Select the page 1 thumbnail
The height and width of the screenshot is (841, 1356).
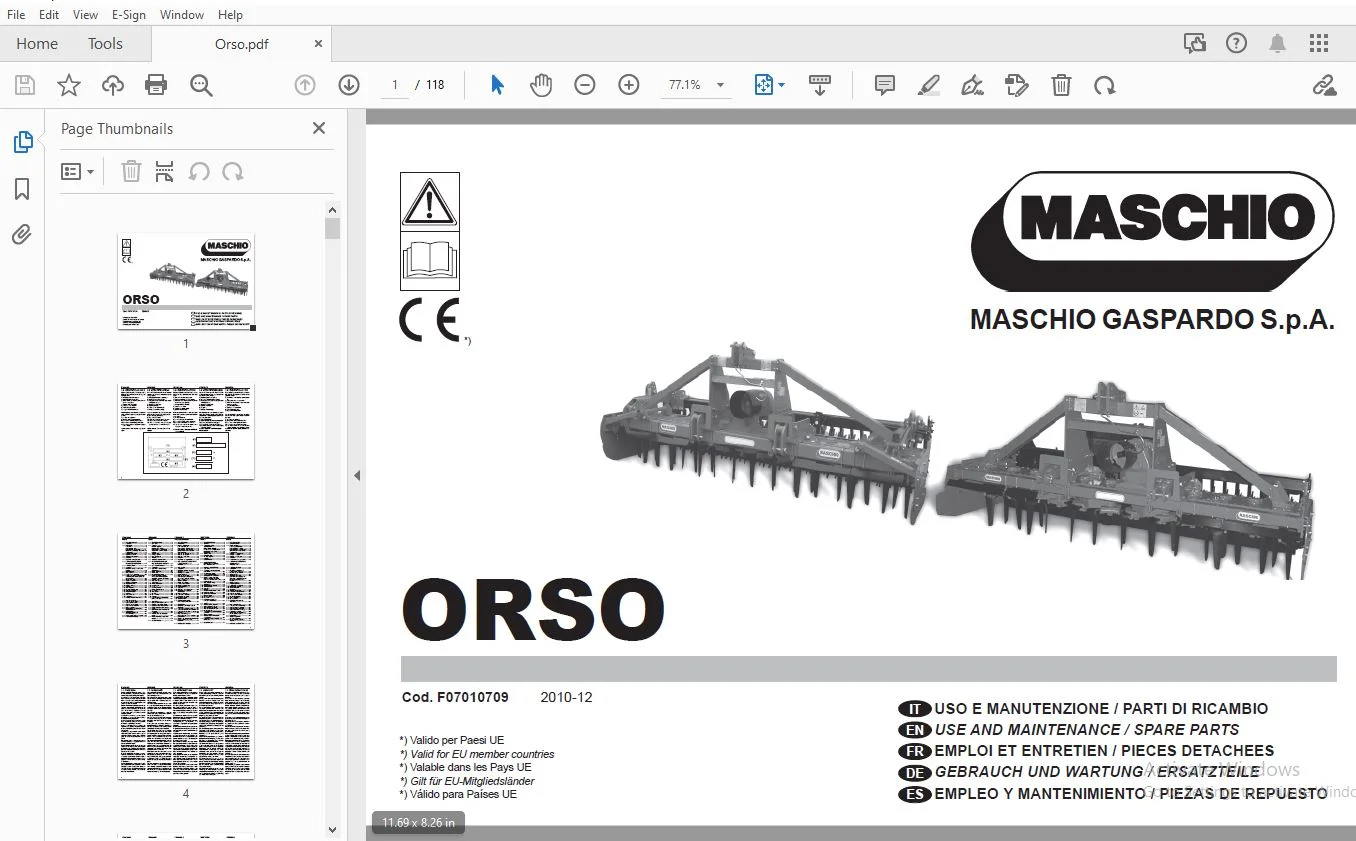[x=186, y=281]
